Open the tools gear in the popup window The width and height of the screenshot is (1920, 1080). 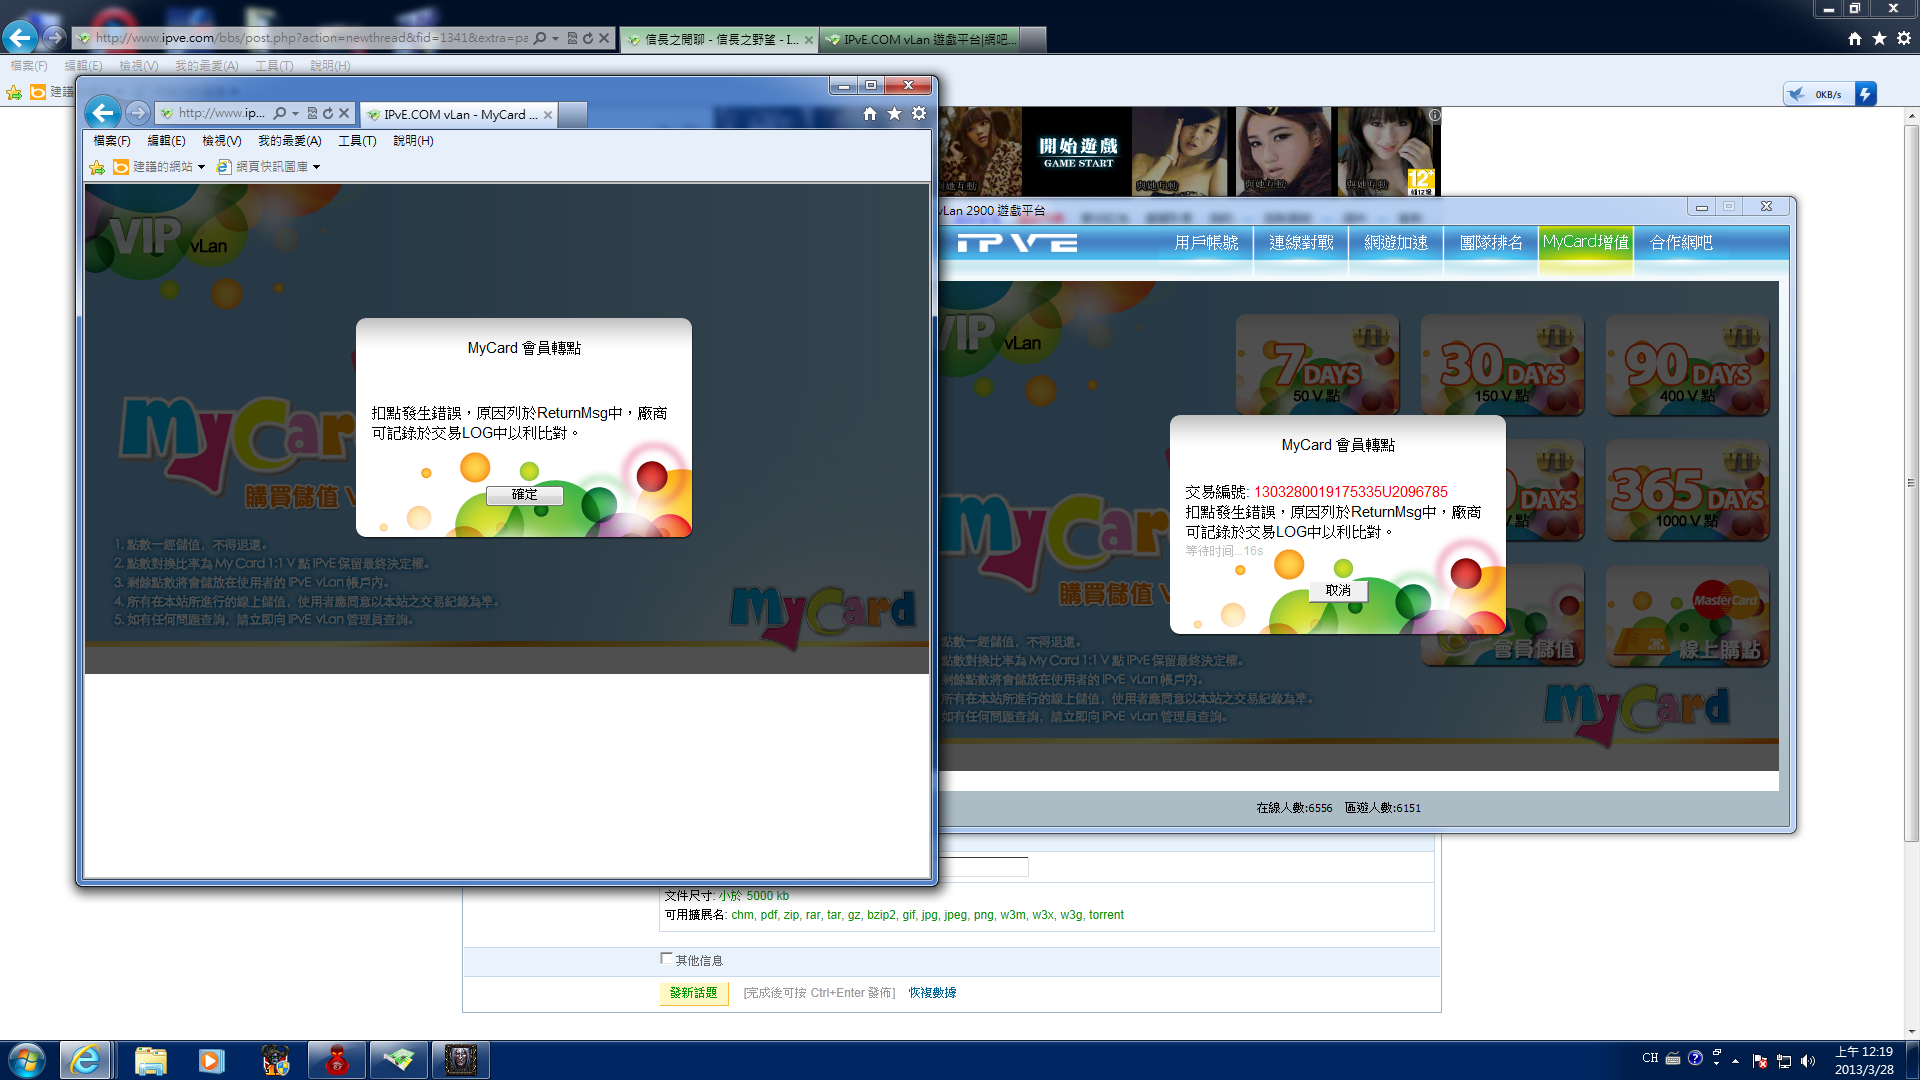(x=919, y=114)
